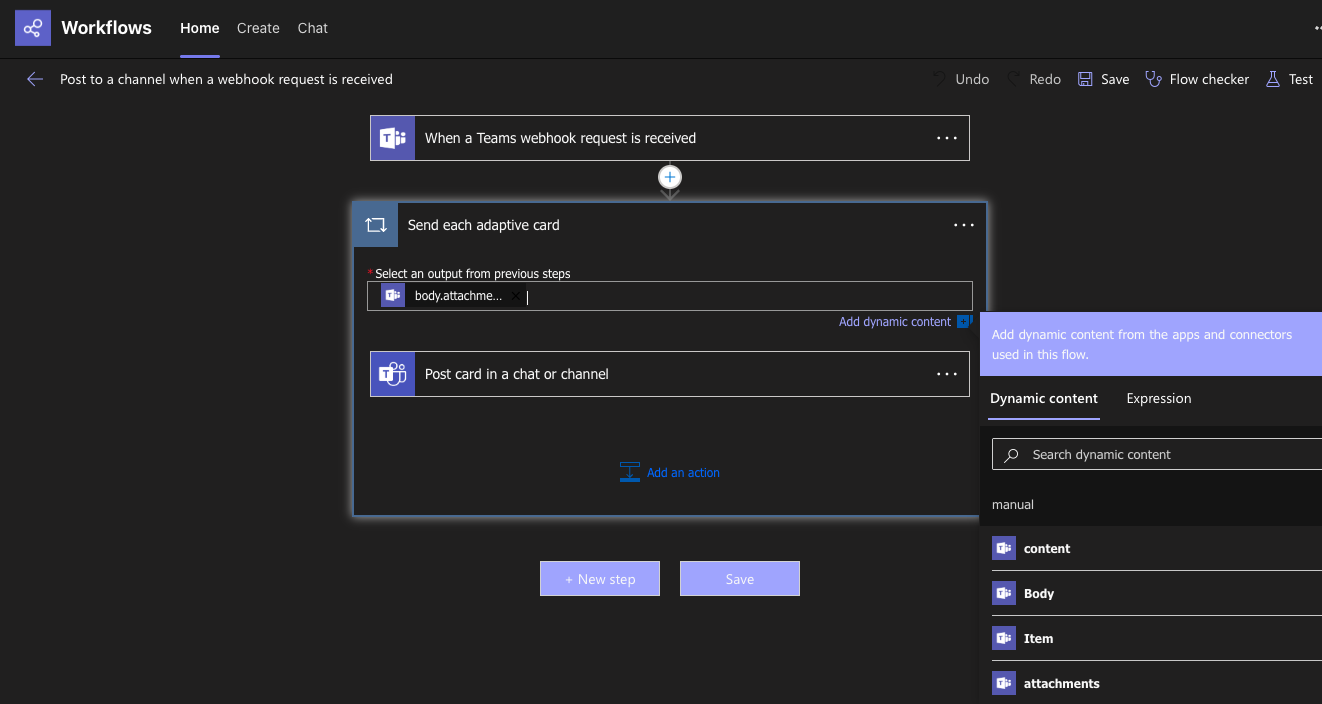Viewport: 1322px width, 704px height.
Task: Click the Teams icon on the Post card action
Action: point(393,374)
